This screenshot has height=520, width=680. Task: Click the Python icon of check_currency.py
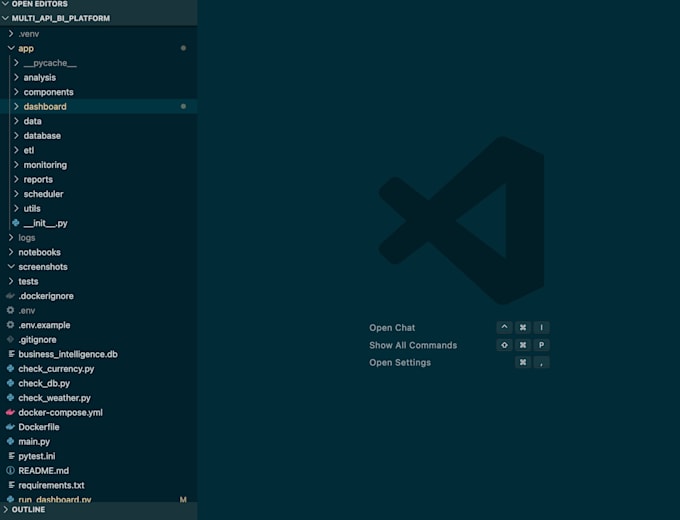click(x=10, y=369)
